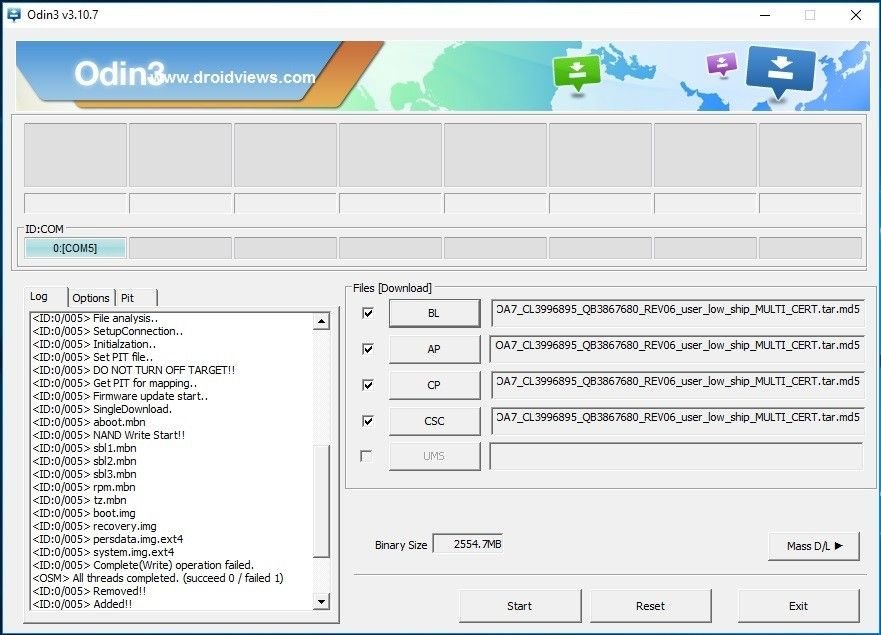Uncheck the CSC file checkbox
This screenshot has height=635, width=881.
point(368,421)
